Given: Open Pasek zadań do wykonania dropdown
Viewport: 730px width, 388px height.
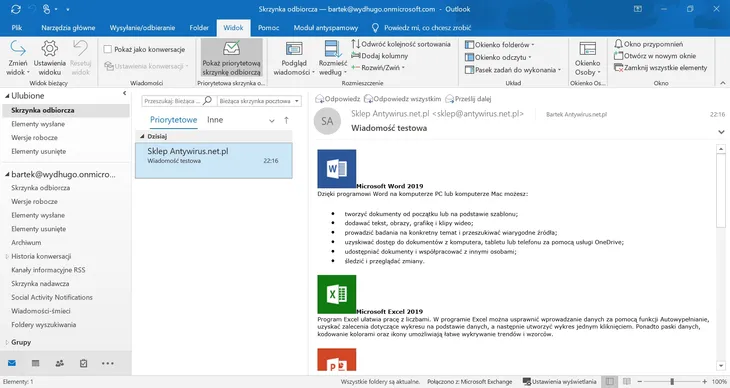Looking at the screenshot, I should (513, 70).
